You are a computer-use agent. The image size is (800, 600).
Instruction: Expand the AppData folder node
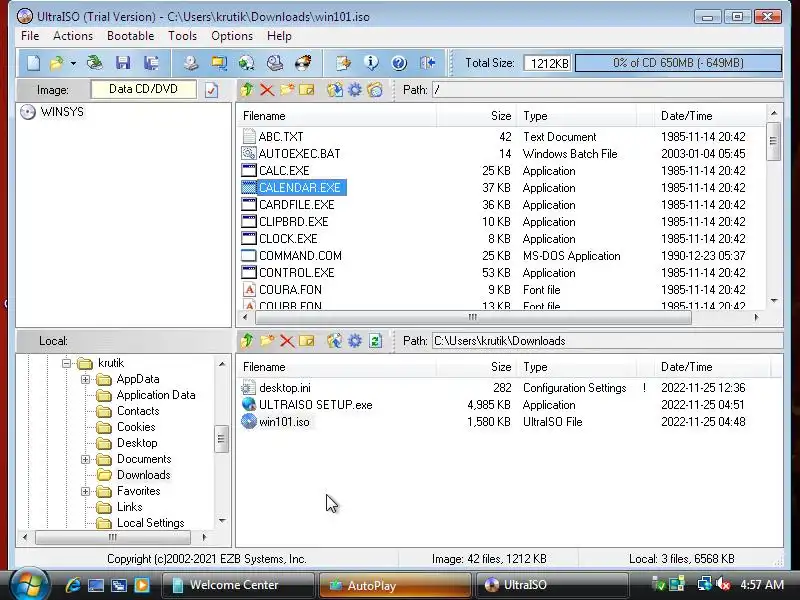click(x=86, y=379)
